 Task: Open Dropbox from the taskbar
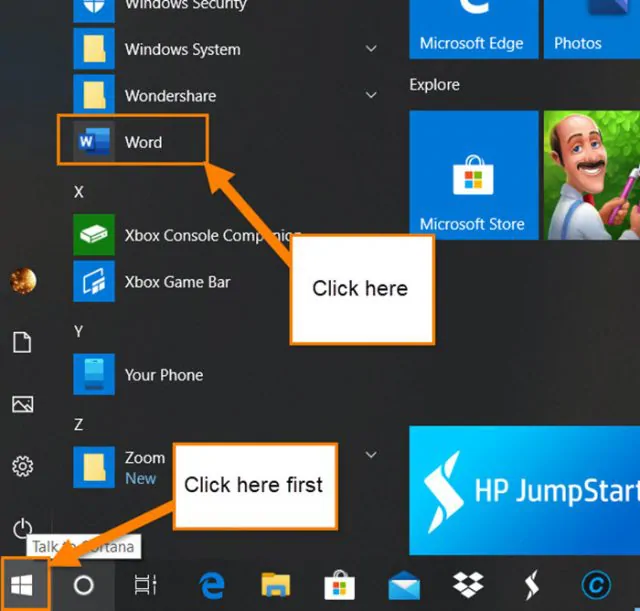(x=468, y=585)
